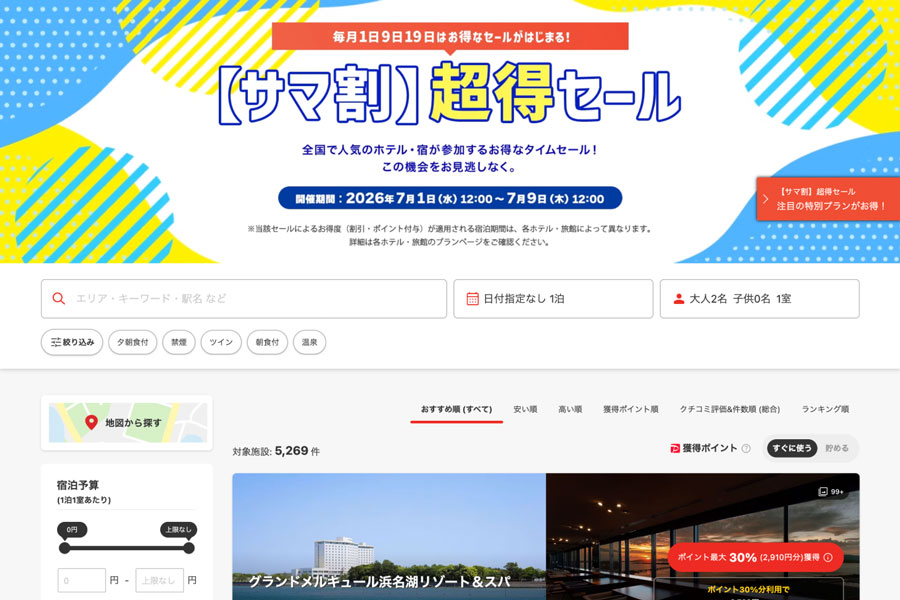Click the left budget slider handle
Viewport: 900px width, 600px height.
pos(65,548)
